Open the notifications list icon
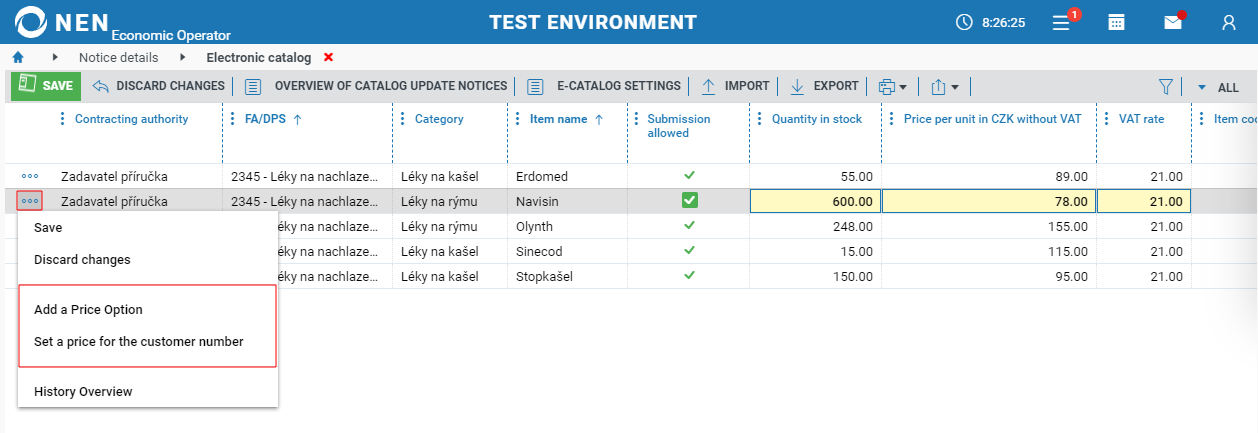This screenshot has height=433, width=1258. click(x=1063, y=22)
